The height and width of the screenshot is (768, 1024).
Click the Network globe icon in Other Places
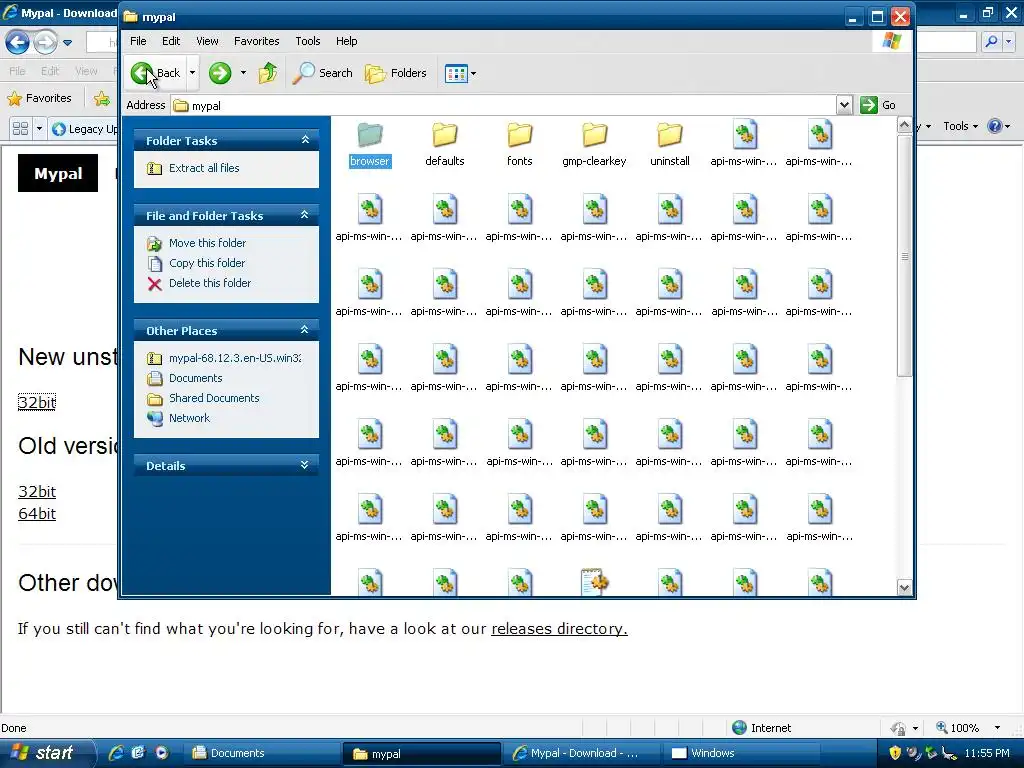155,419
